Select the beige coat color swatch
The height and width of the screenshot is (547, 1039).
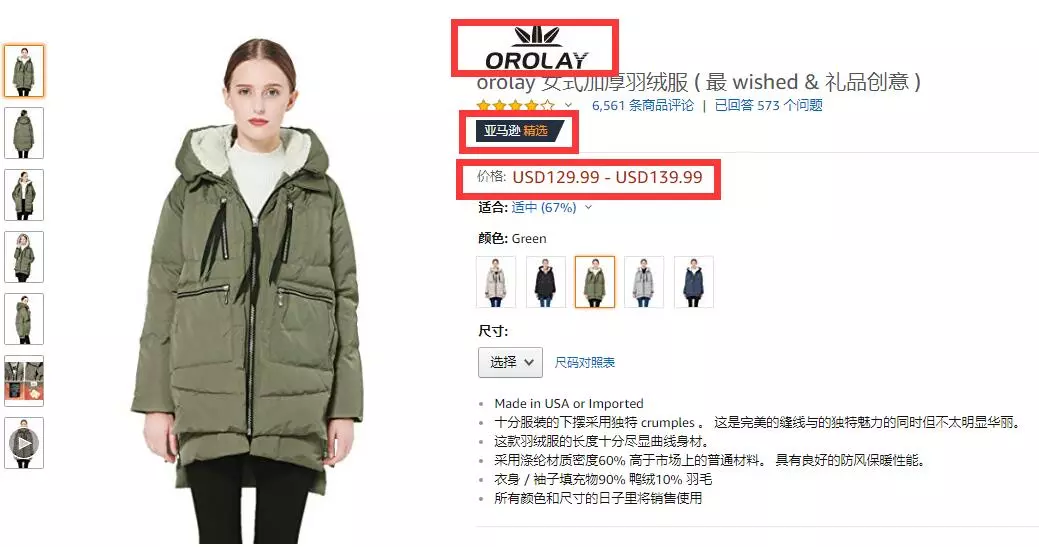496,281
